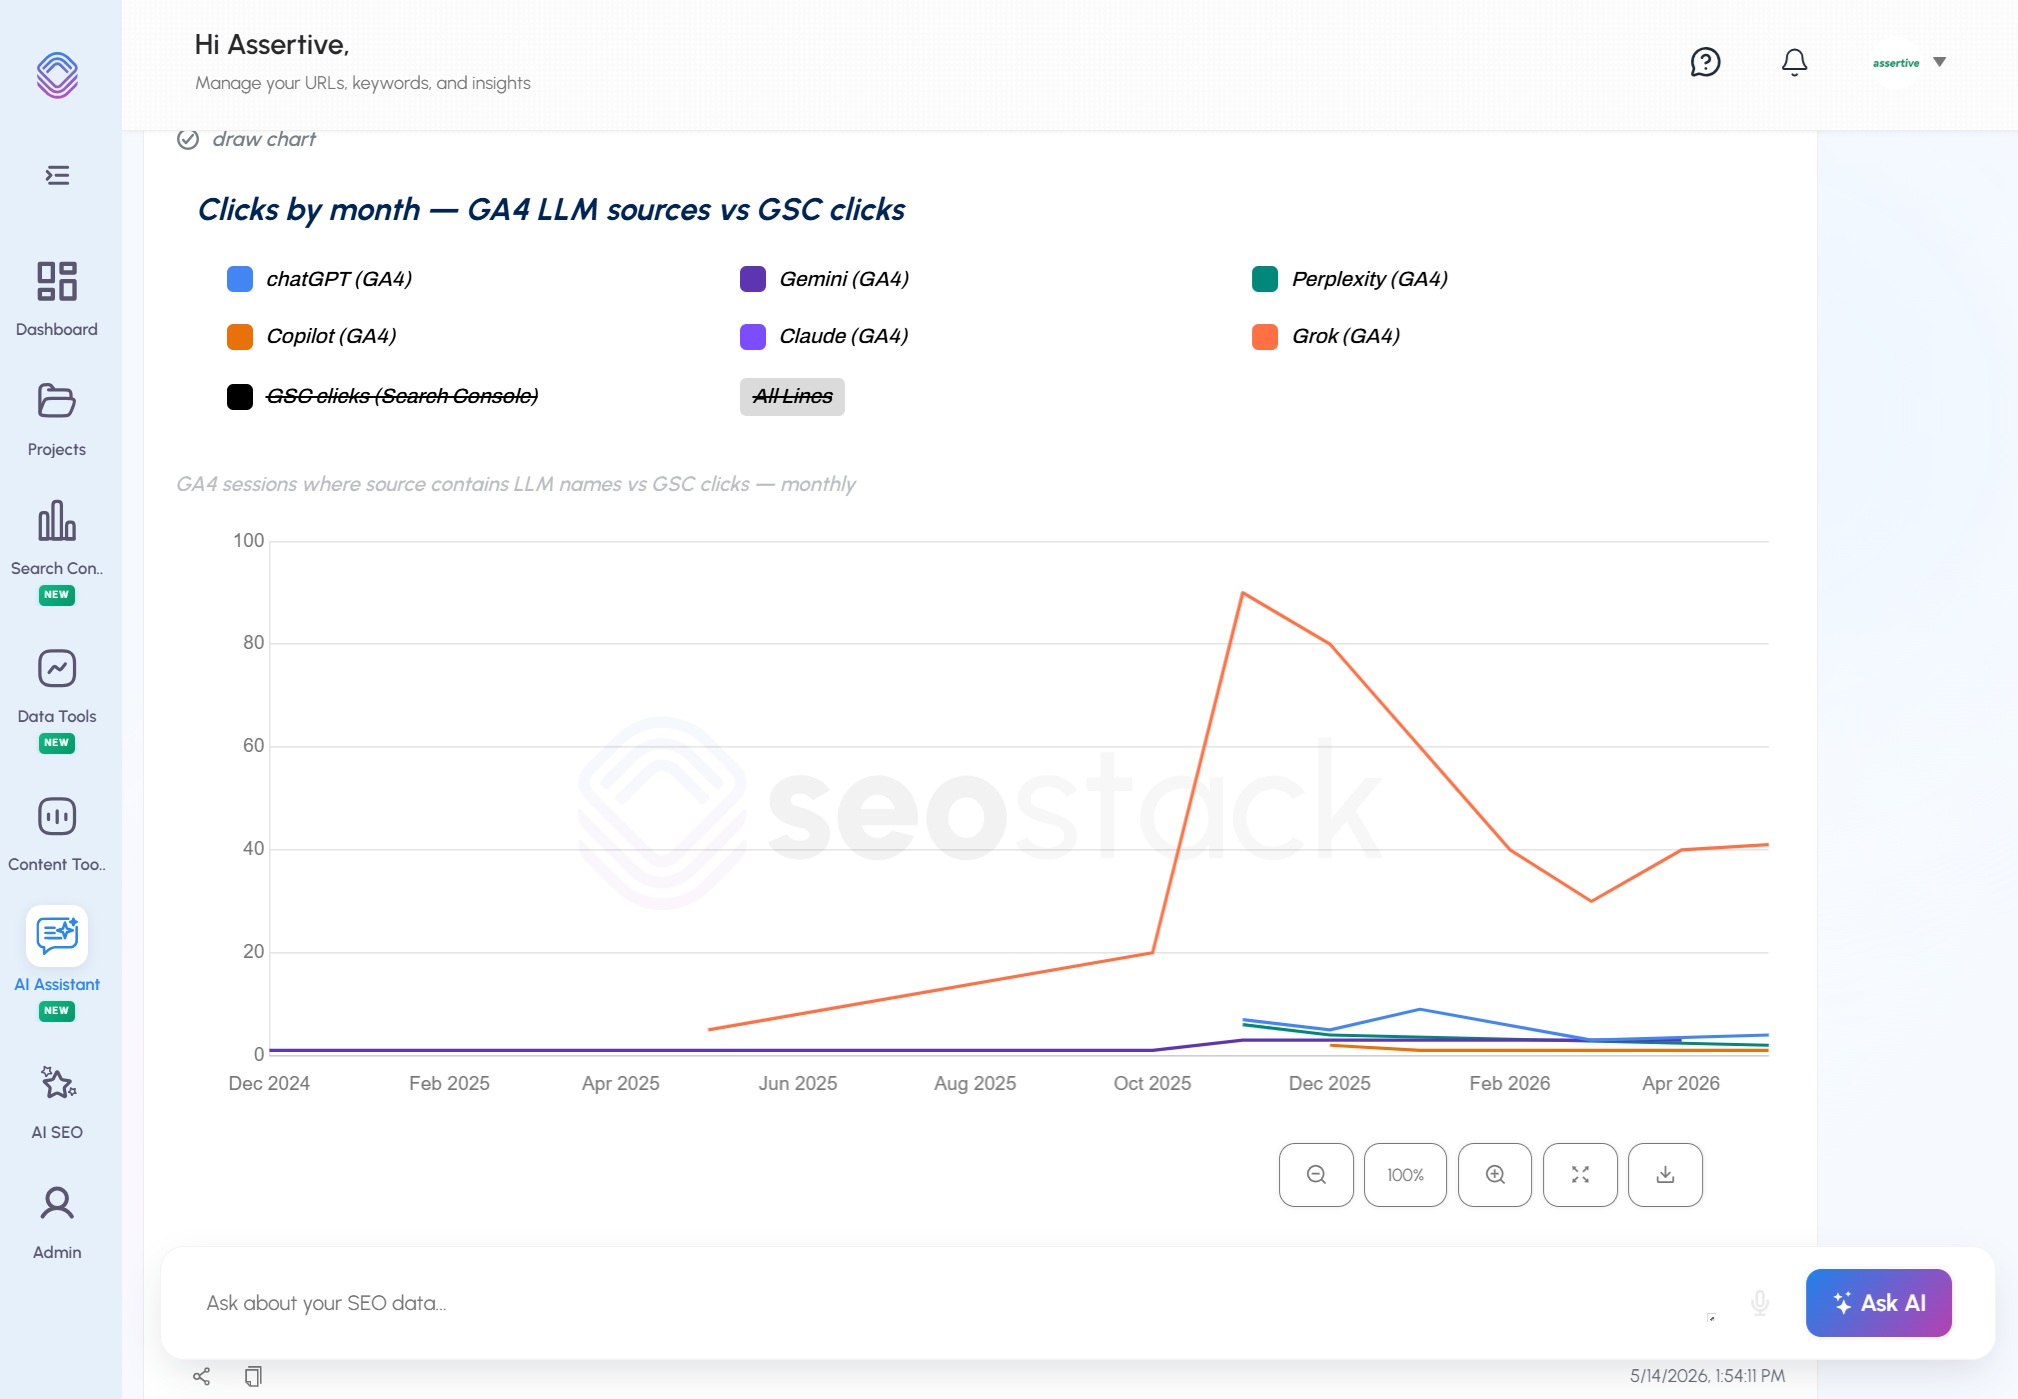Click the seoStack logo icon
This screenshot has height=1399, width=2018.
coord(57,75)
